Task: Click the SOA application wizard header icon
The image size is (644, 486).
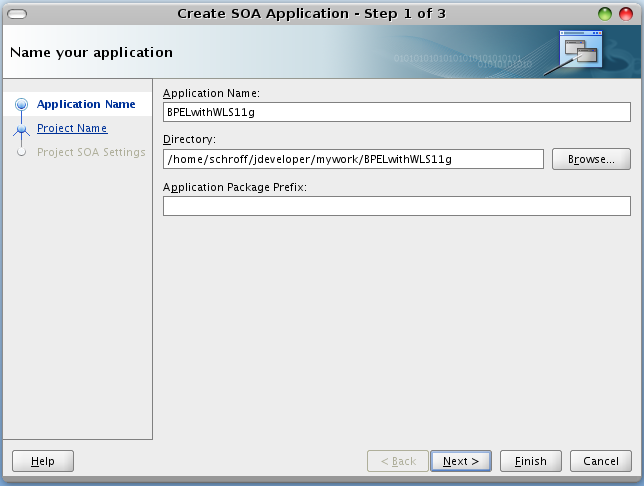Action: 581,50
